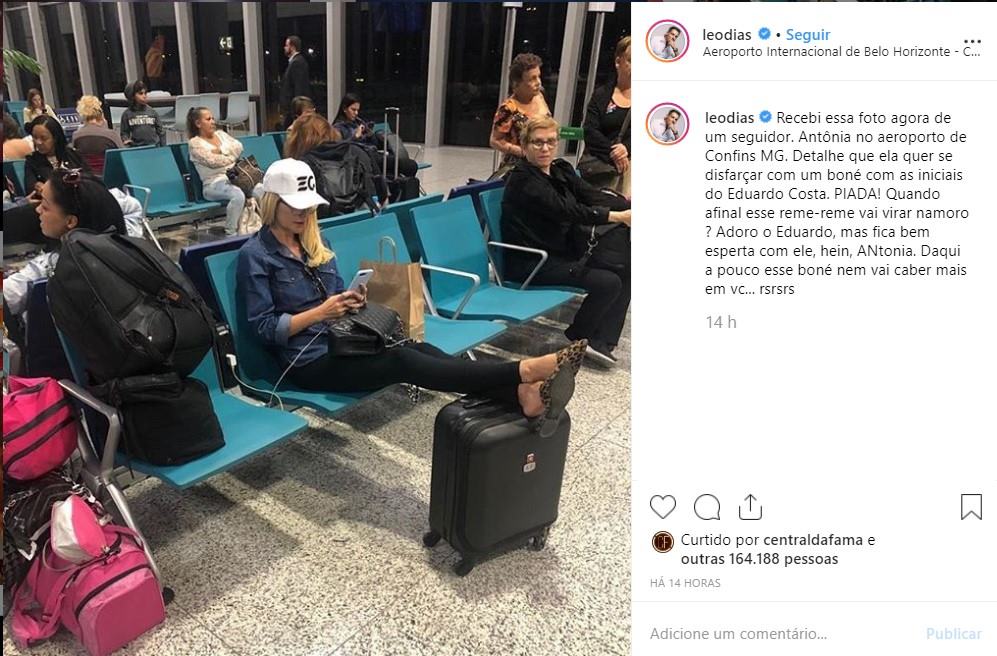Click the HÁ 14 HORAS timestamp
The image size is (997, 656).
(685, 583)
